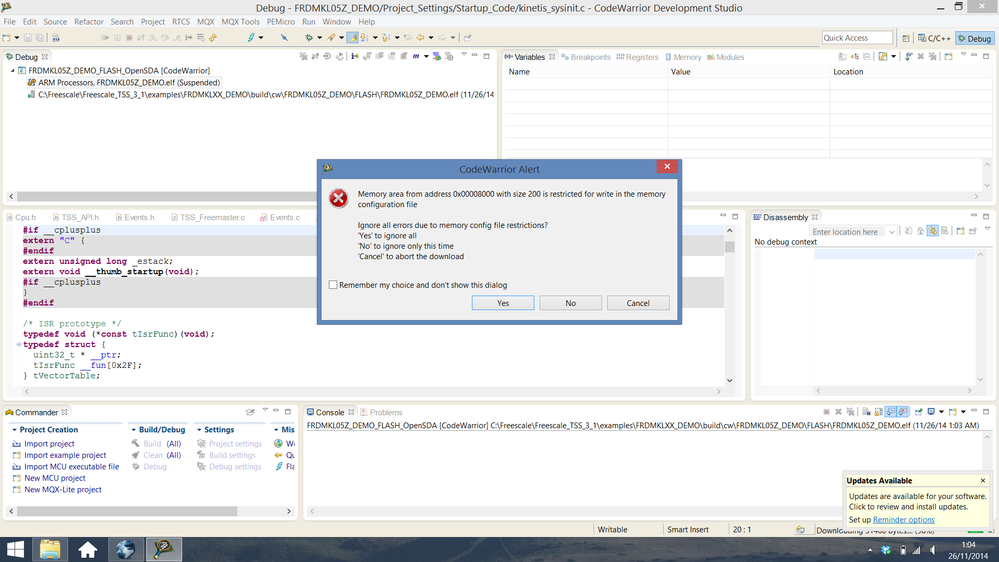The width and height of the screenshot is (999, 562).
Task: Switch to the Modules tab
Action: tap(726, 57)
